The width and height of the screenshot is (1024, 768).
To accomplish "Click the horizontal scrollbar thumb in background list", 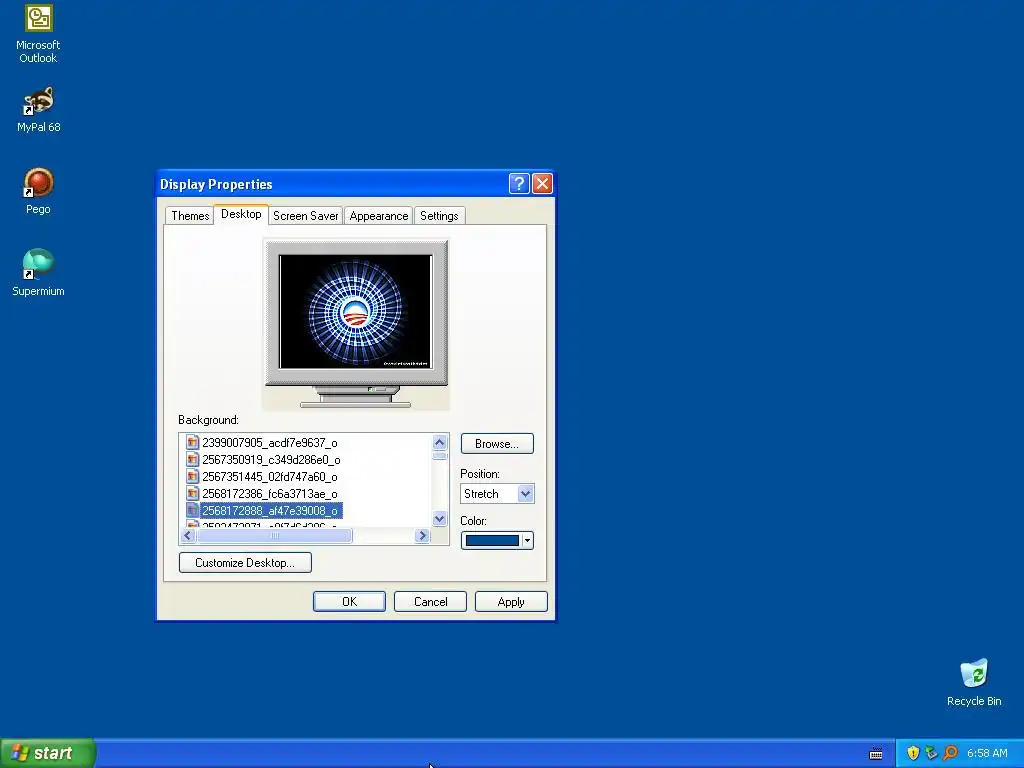I will 274,536.
